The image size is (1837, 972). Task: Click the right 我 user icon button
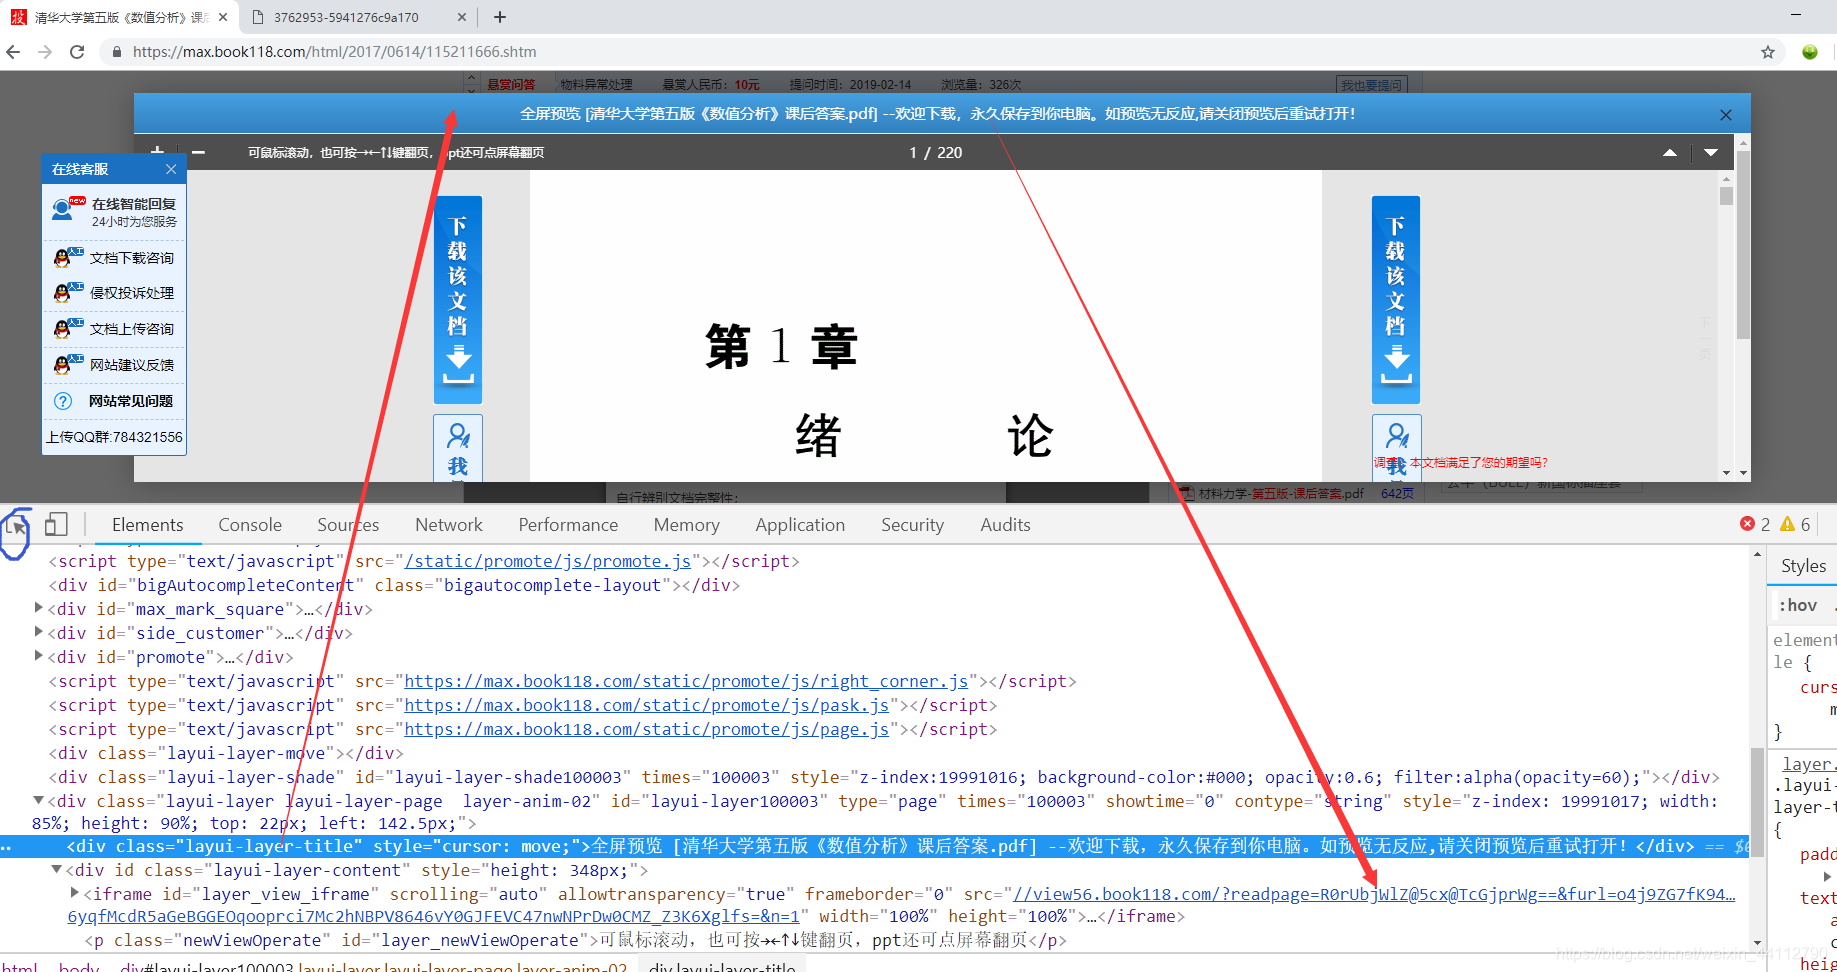point(1396,448)
